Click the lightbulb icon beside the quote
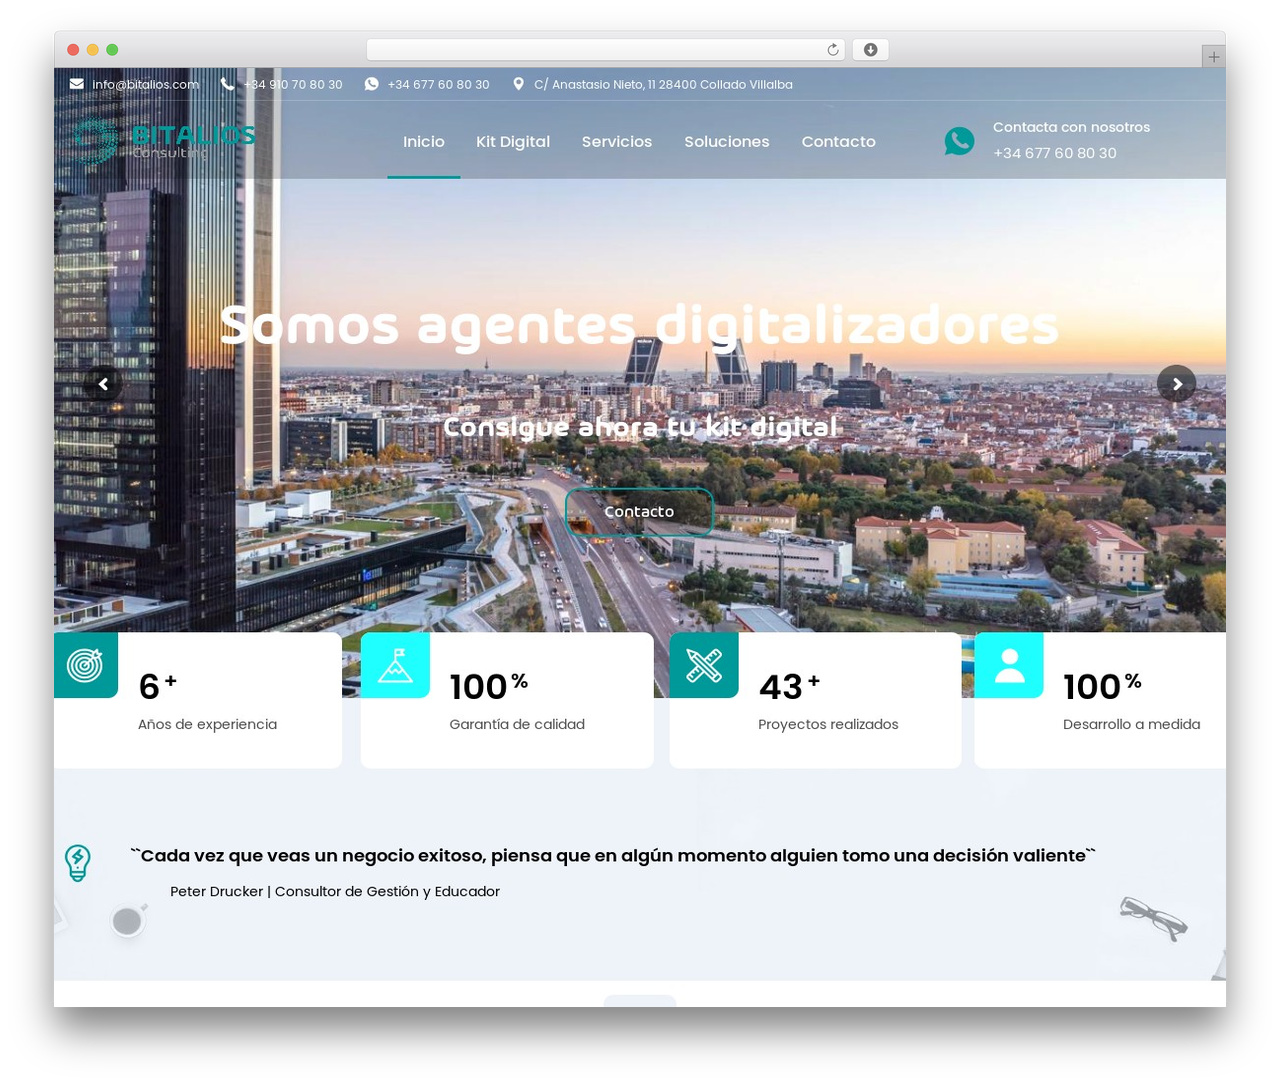Viewport: 1280px width, 1084px height. [78, 863]
